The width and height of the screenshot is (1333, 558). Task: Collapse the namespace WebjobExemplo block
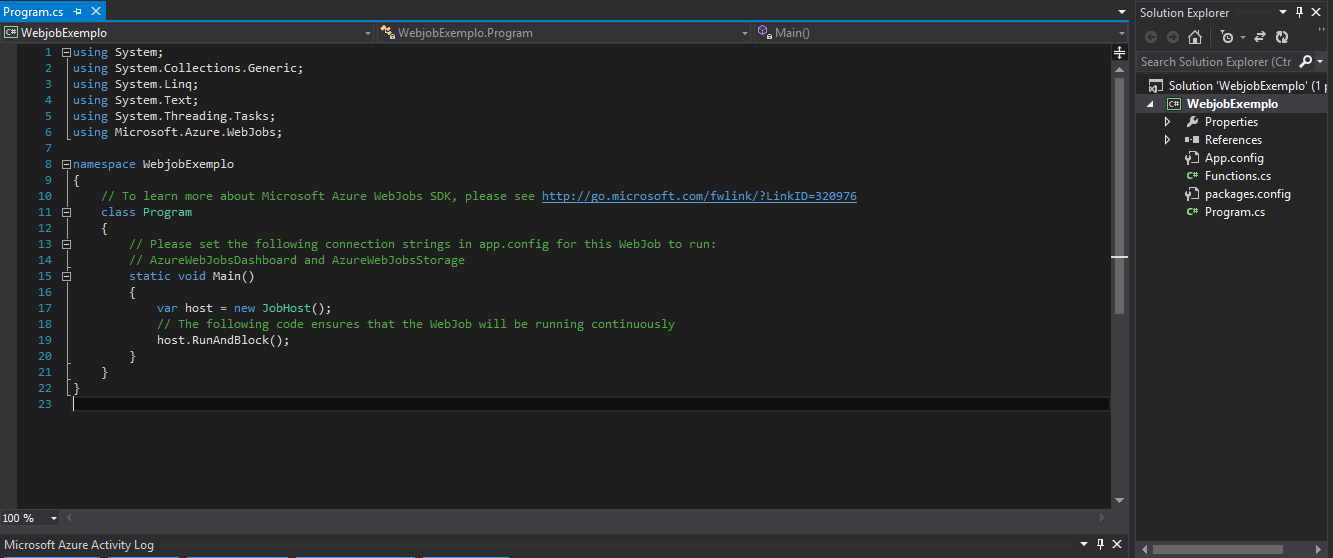tap(66, 164)
